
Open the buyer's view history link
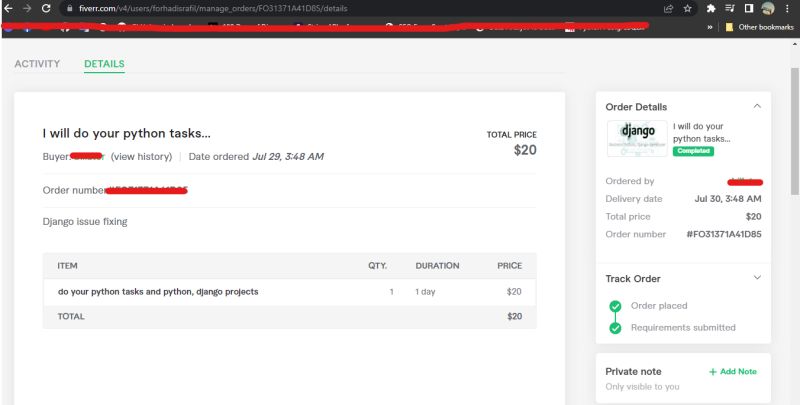(x=141, y=157)
